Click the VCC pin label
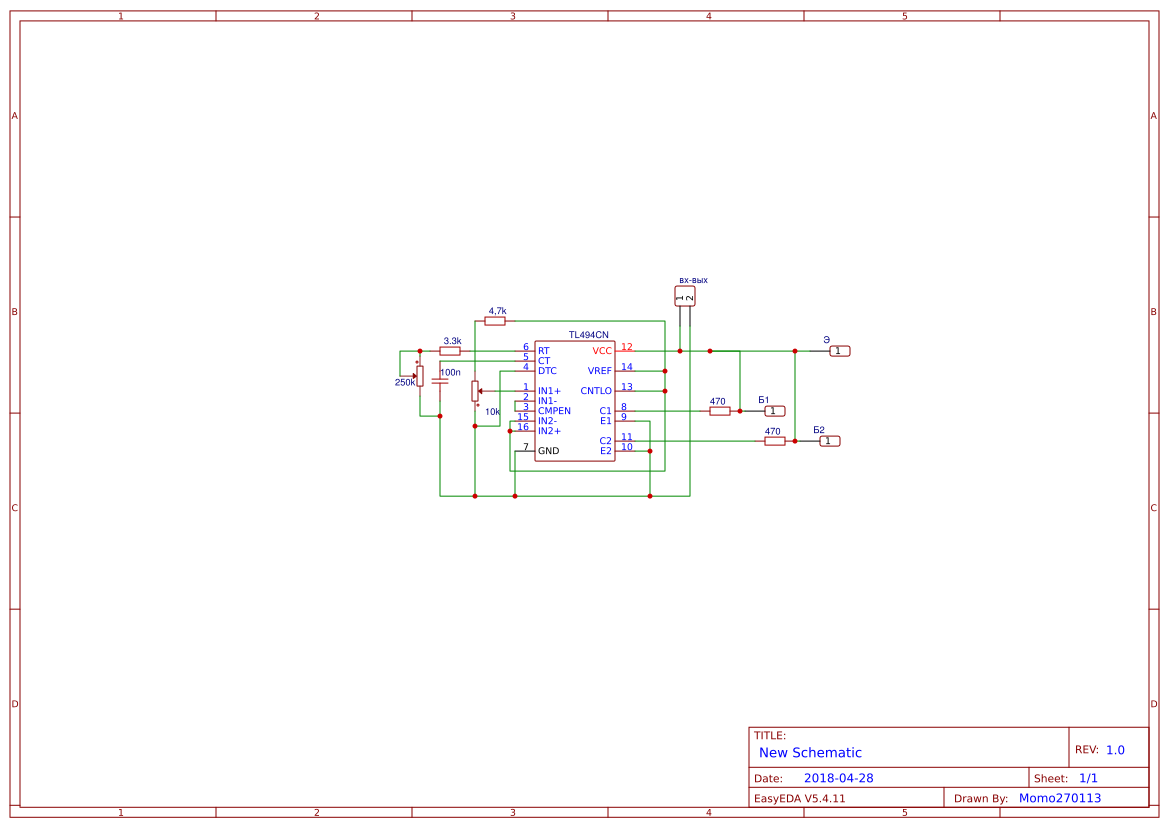 coord(602,351)
